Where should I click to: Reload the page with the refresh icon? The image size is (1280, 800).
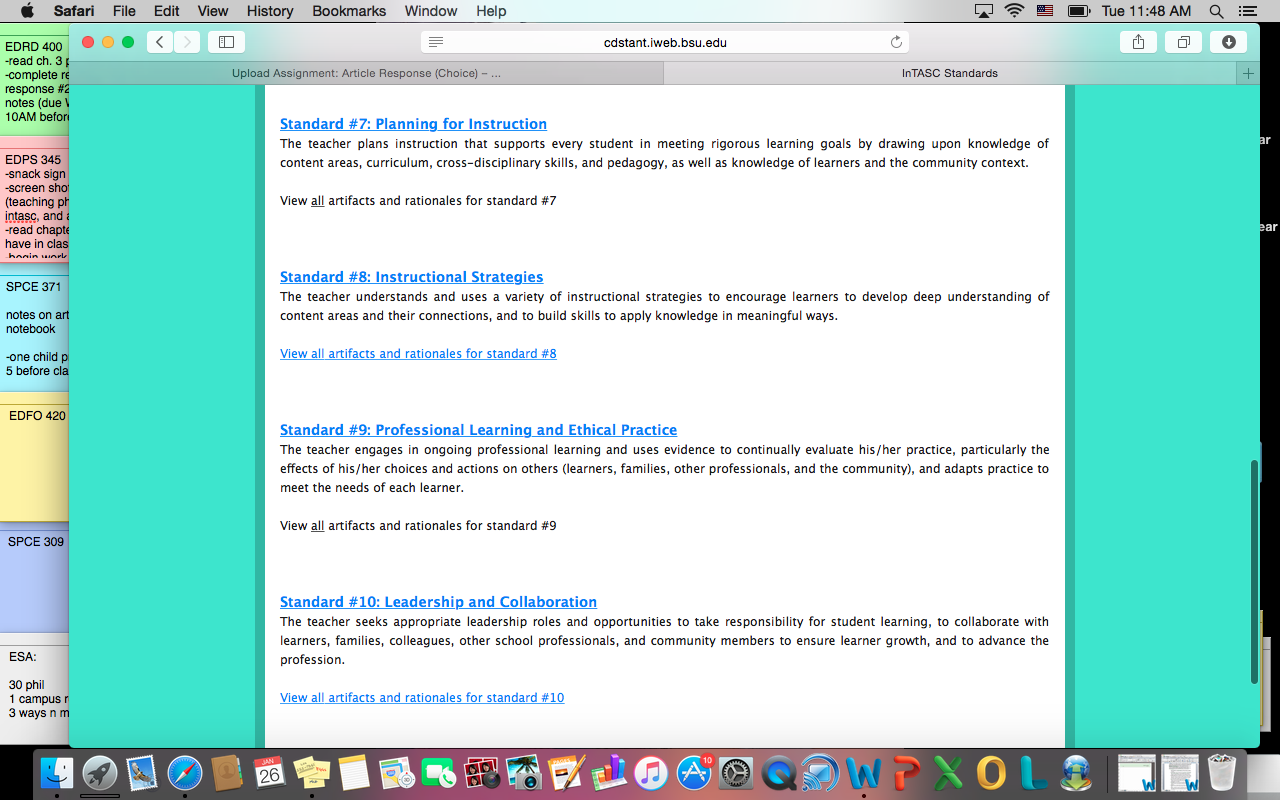click(x=896, y=42)
